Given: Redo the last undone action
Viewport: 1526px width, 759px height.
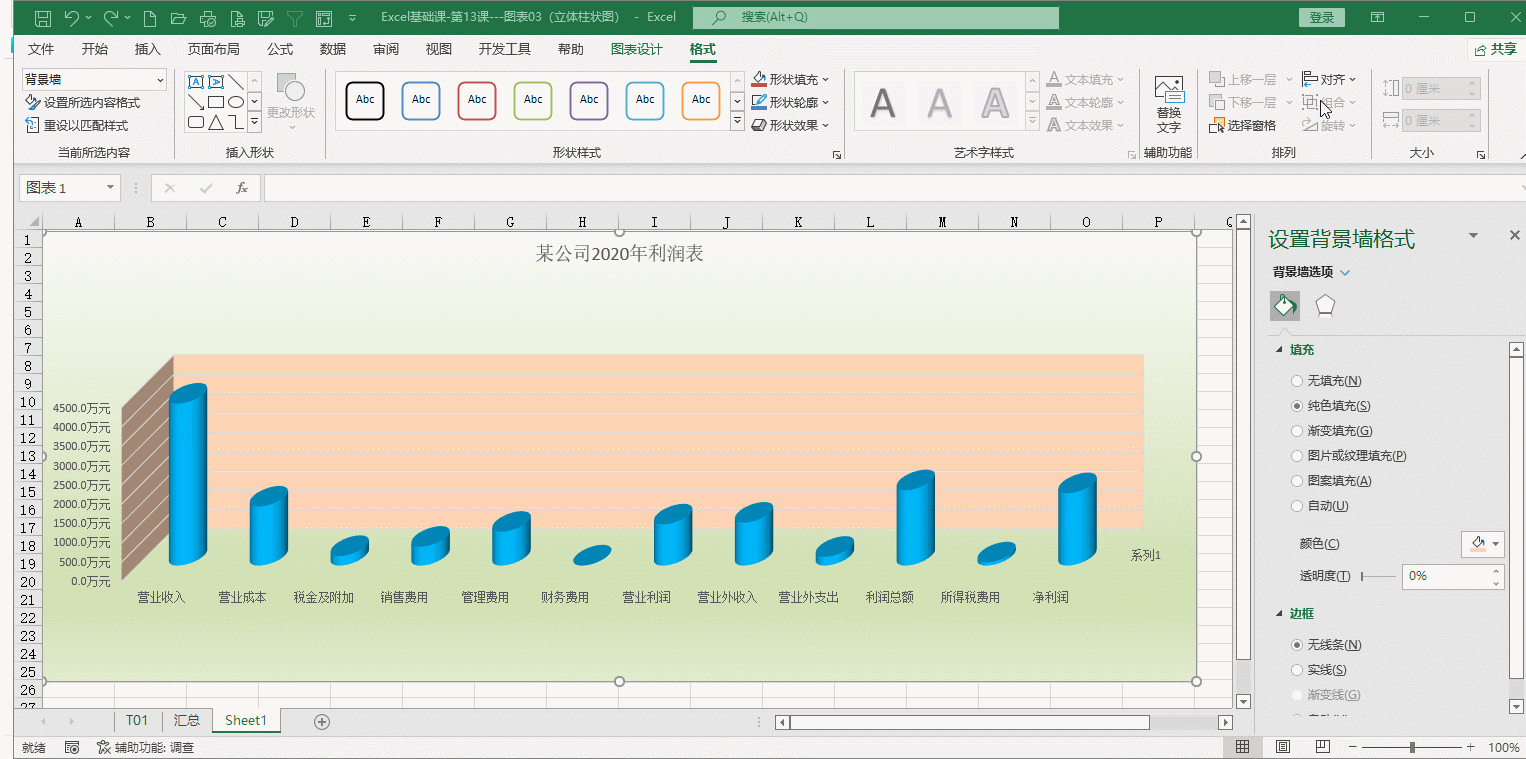Looking at the screenshot, I should pos(111,17).
